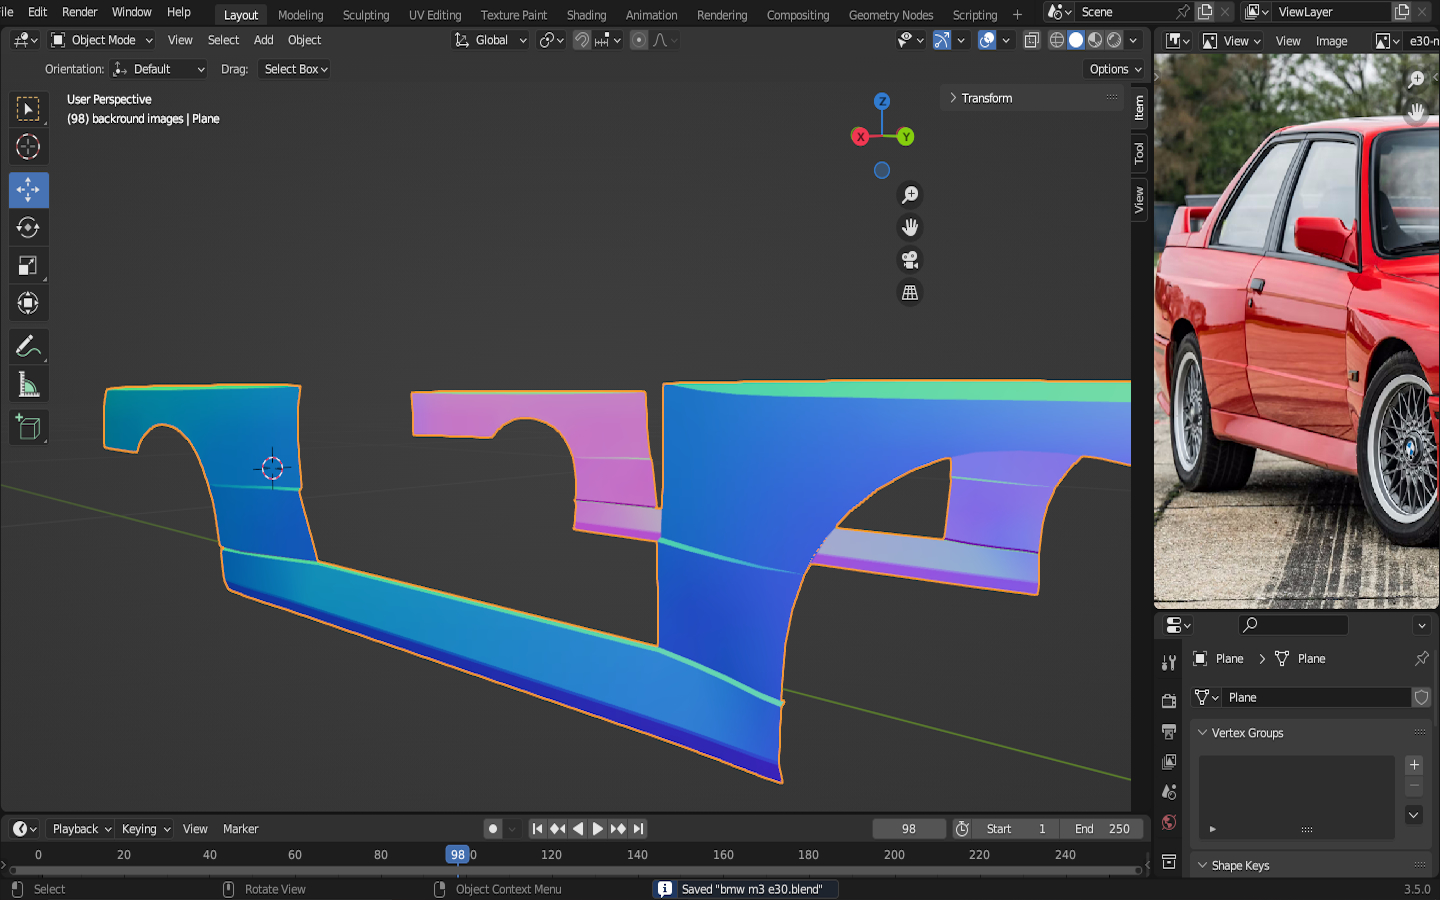
Task: Toggle X-ray mode
Action: (x=1032, y=40)
